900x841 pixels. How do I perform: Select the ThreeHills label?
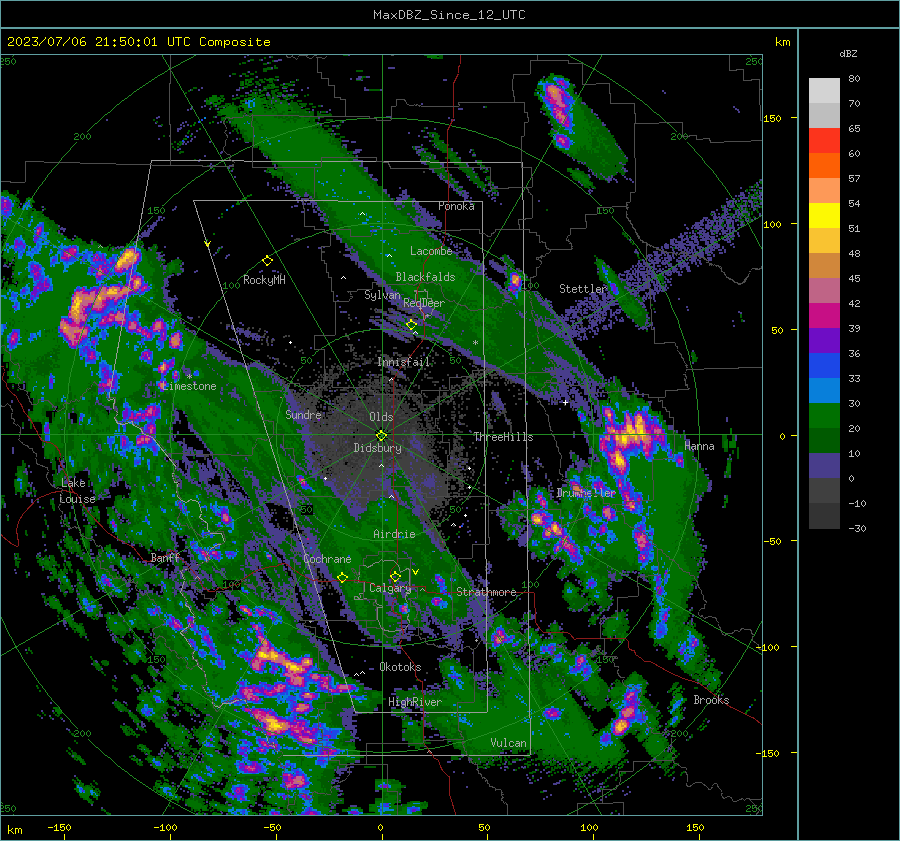503,437
